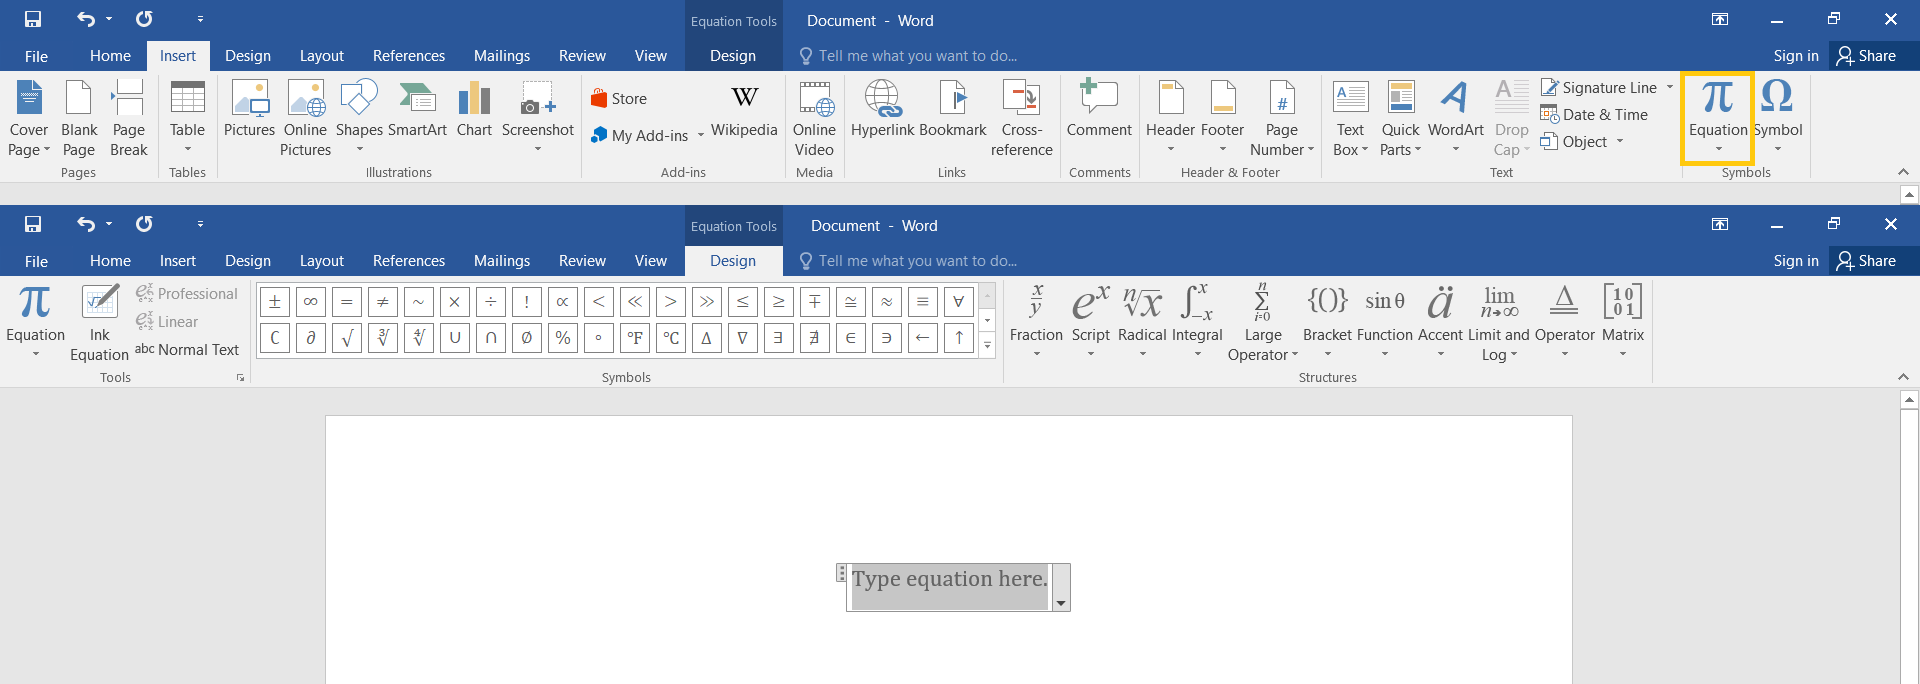Insert the for-all (∀) symbol
Image resolution: width=1920 pixels, height=684 pixels.
tap(959, 301)
